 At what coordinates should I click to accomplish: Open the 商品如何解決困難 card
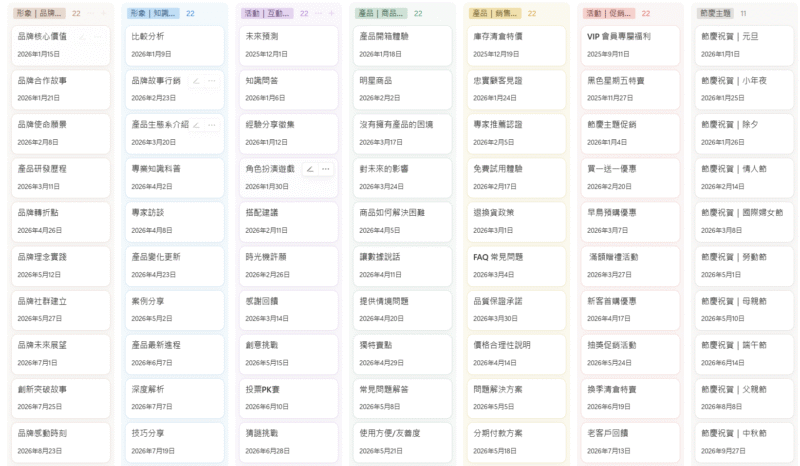click(403, 222)
